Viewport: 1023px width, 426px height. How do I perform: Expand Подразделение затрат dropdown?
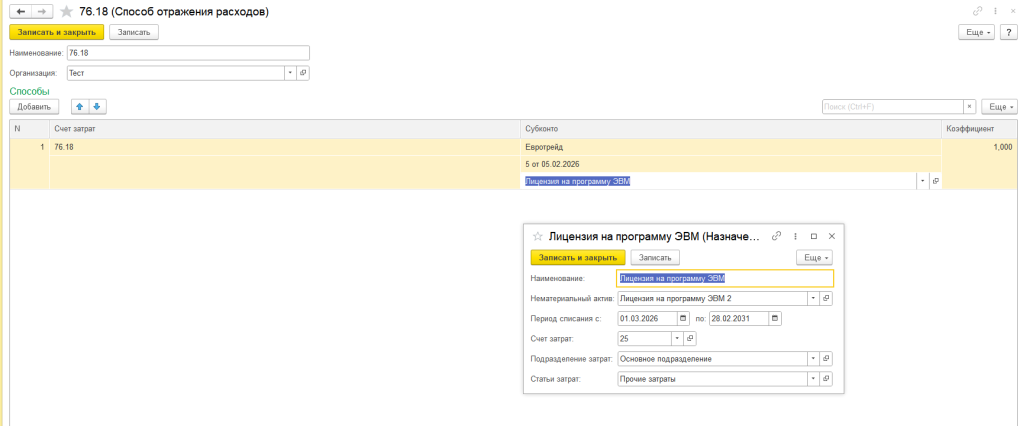(x=814, y=359)
